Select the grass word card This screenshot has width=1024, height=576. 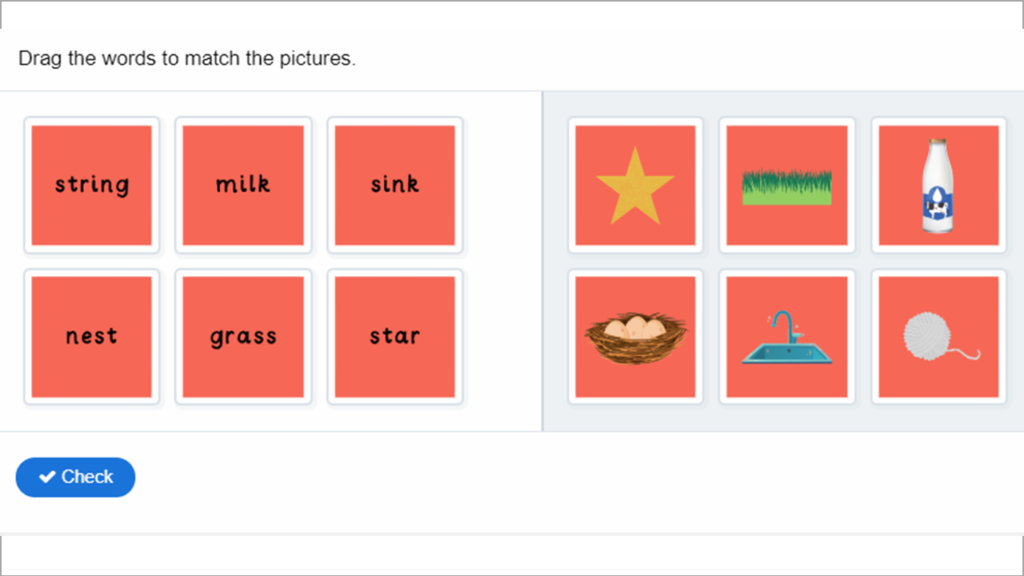point(243,336)
